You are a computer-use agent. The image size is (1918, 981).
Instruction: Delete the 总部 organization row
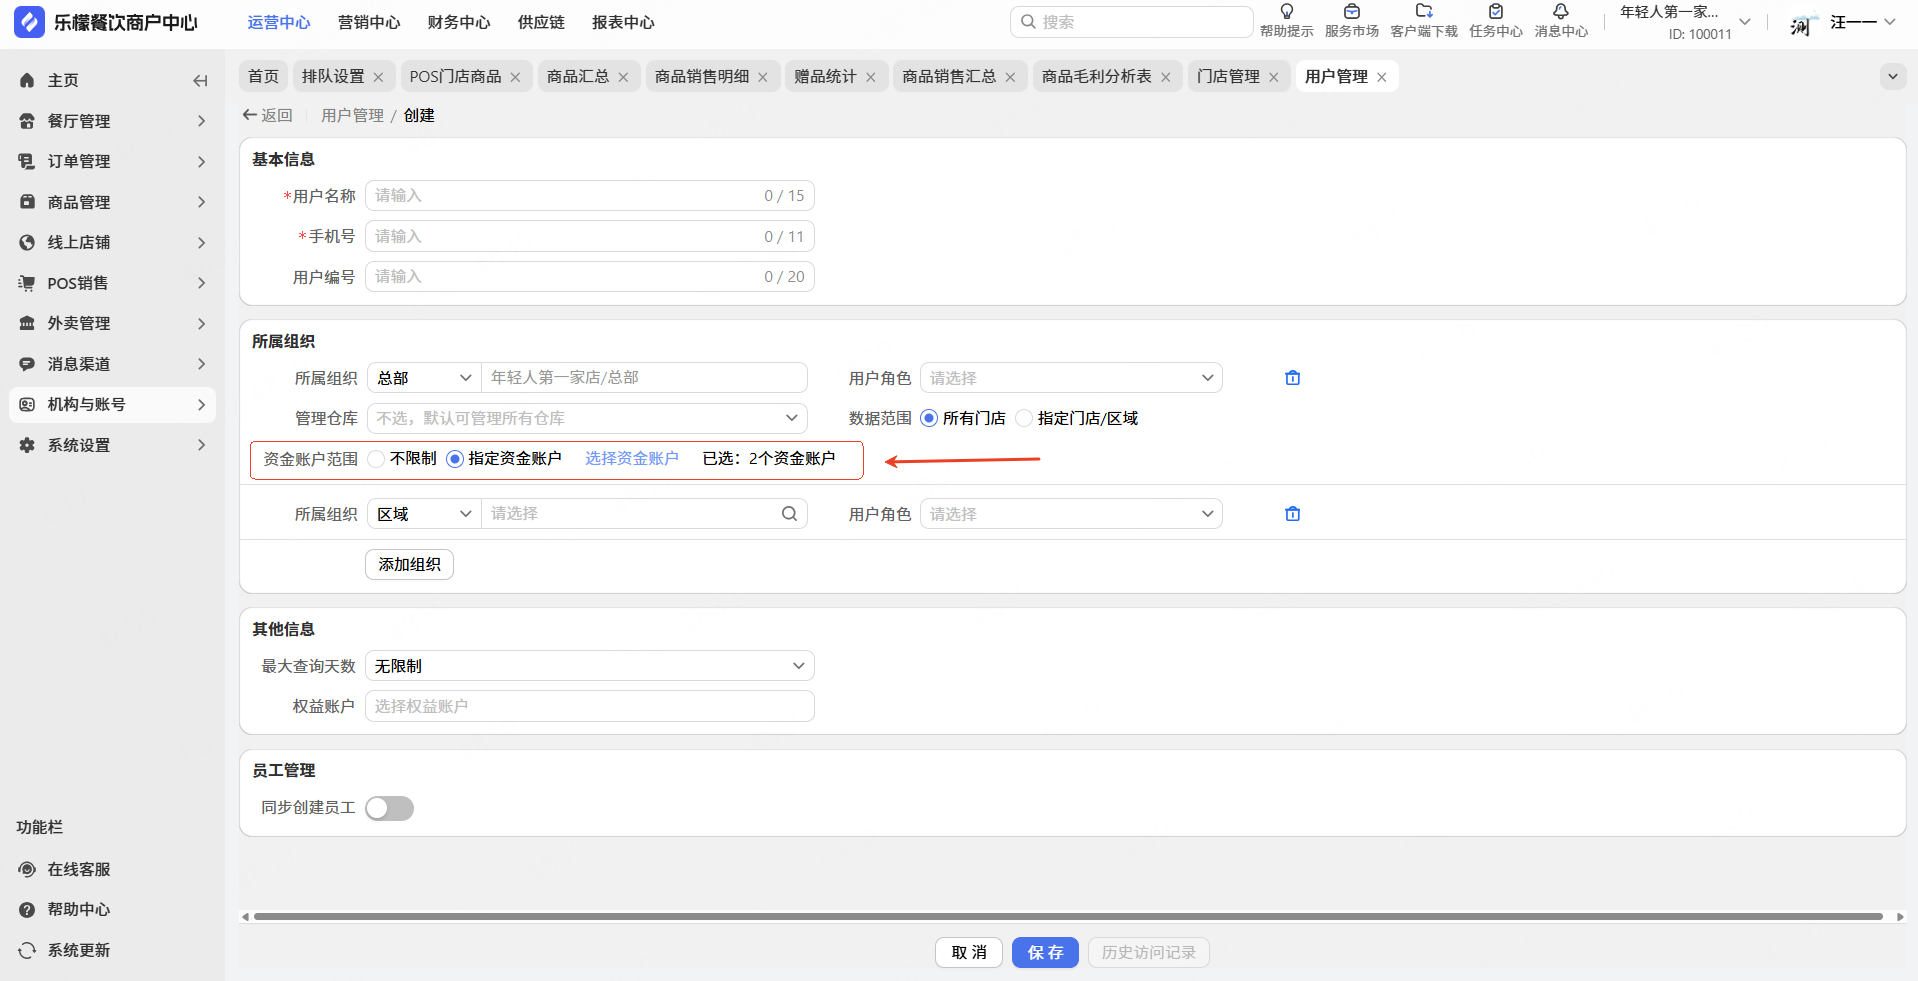coord(1292,378)
